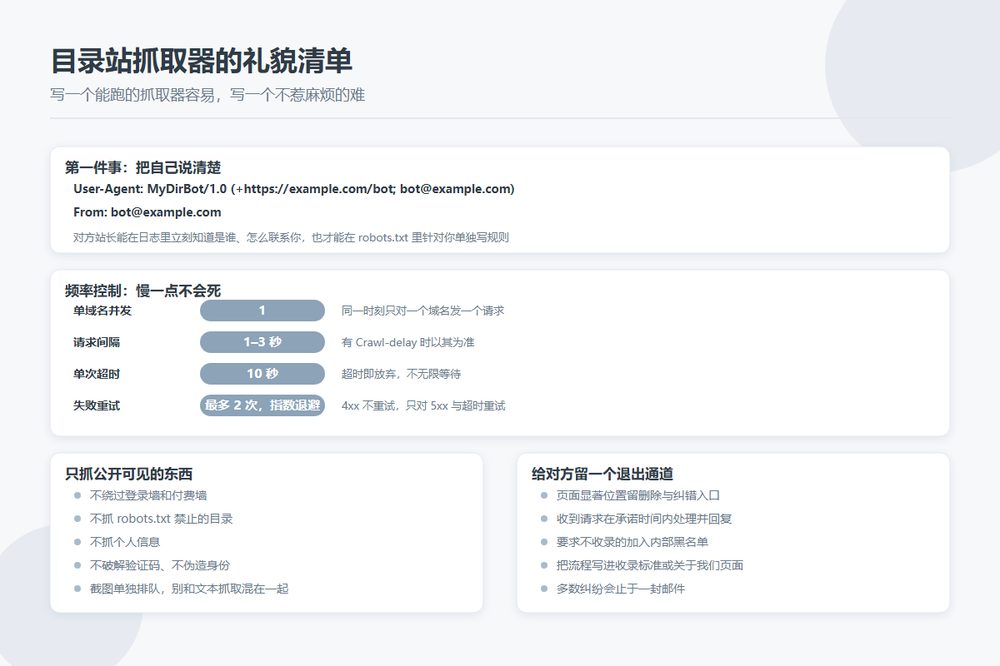Select the heading 只抓公开可见的东西
The width and height of the screenshot is (1000, 666).
pos(129,474)
